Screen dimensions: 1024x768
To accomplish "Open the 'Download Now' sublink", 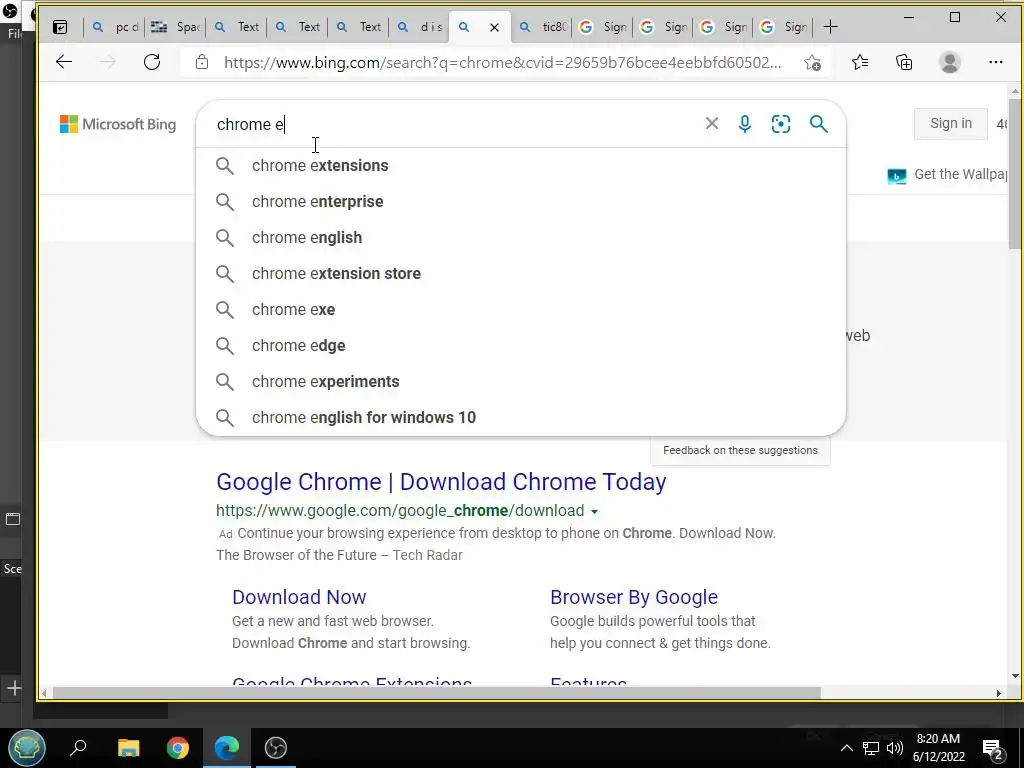I will pyautogui.click(x=299, y=597).
